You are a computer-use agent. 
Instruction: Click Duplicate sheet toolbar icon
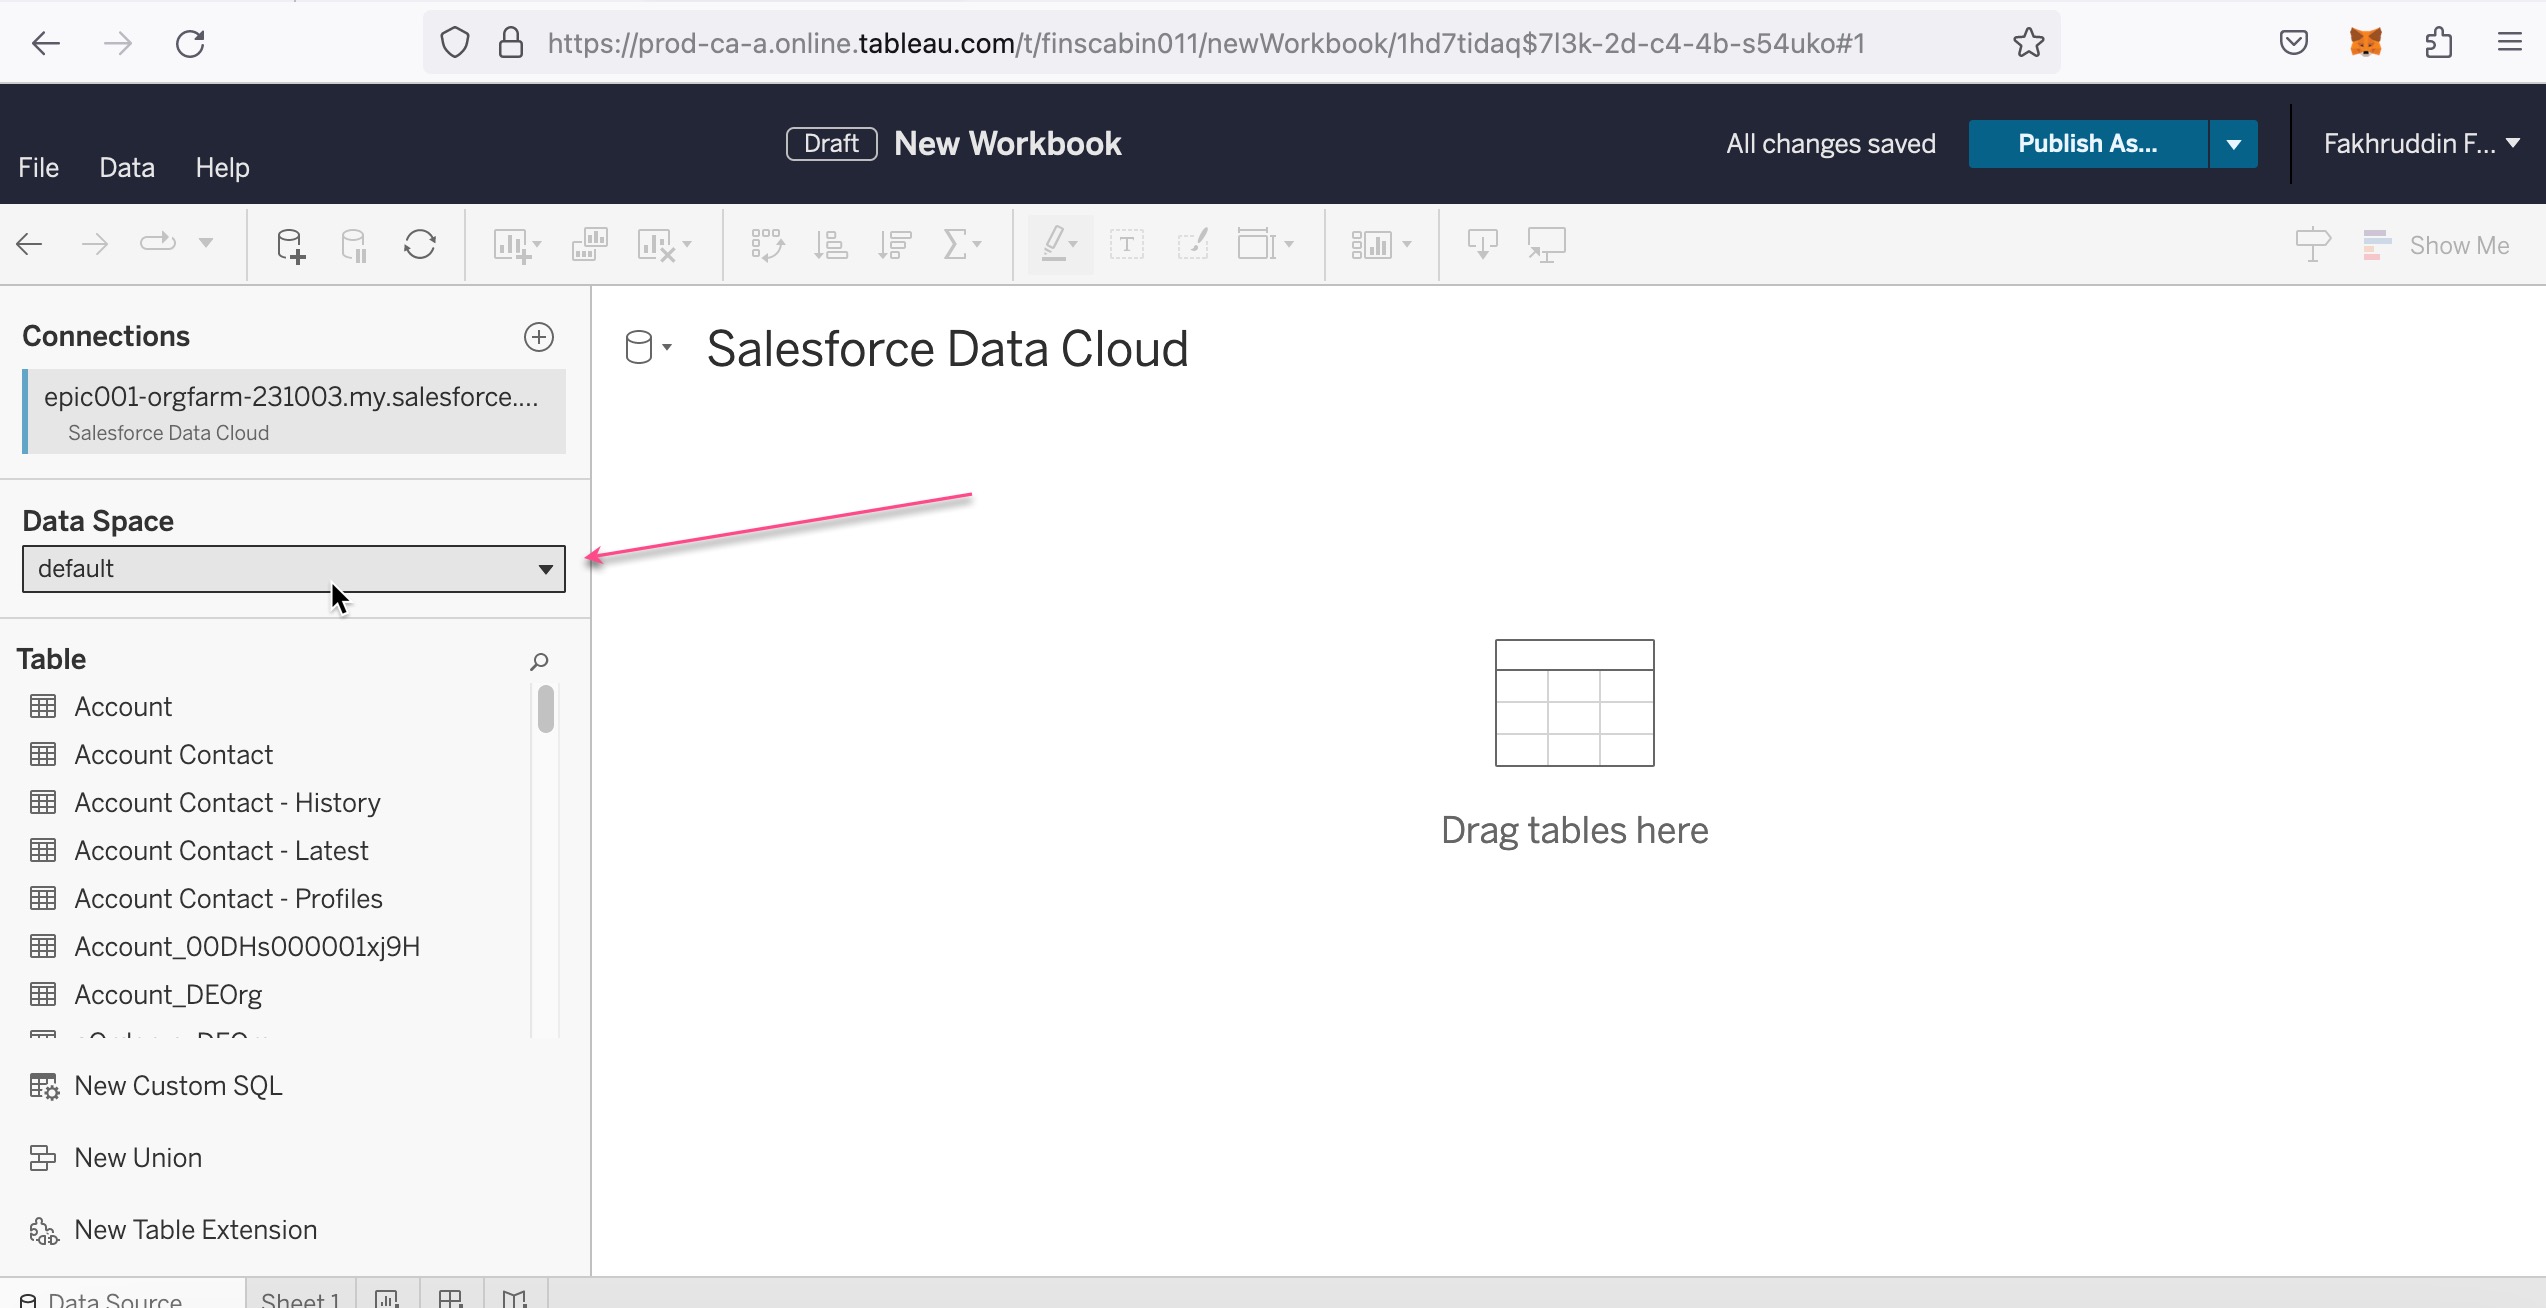590,245
